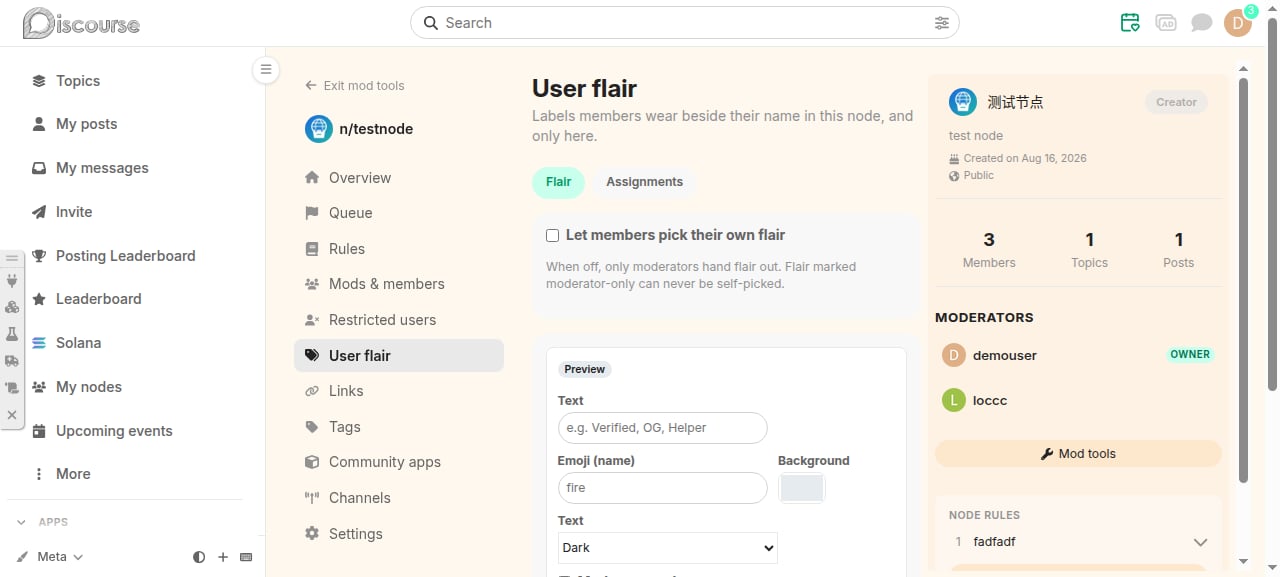Open the Text color Dark dropdown
Screen dimensions: 1280x577
click(x=667, y=548)
